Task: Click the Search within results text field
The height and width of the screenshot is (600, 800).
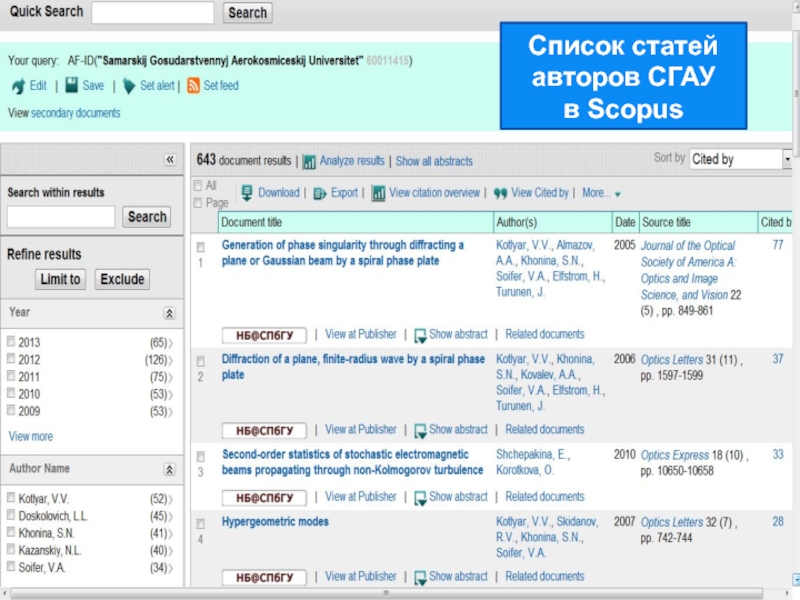Action: click(x=61, y=217)
